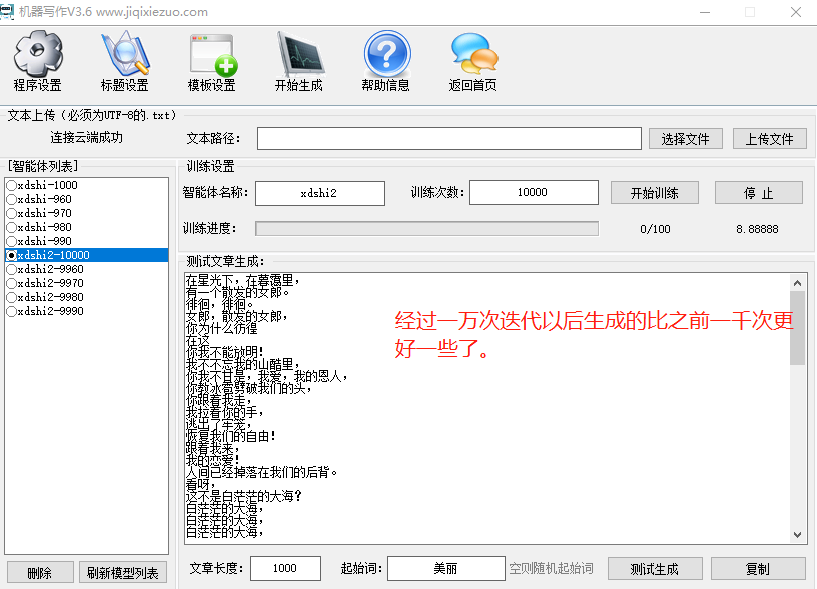Open 模板设置 toolbar icon
Screen dimensions: 817x589
pos(211,54)
